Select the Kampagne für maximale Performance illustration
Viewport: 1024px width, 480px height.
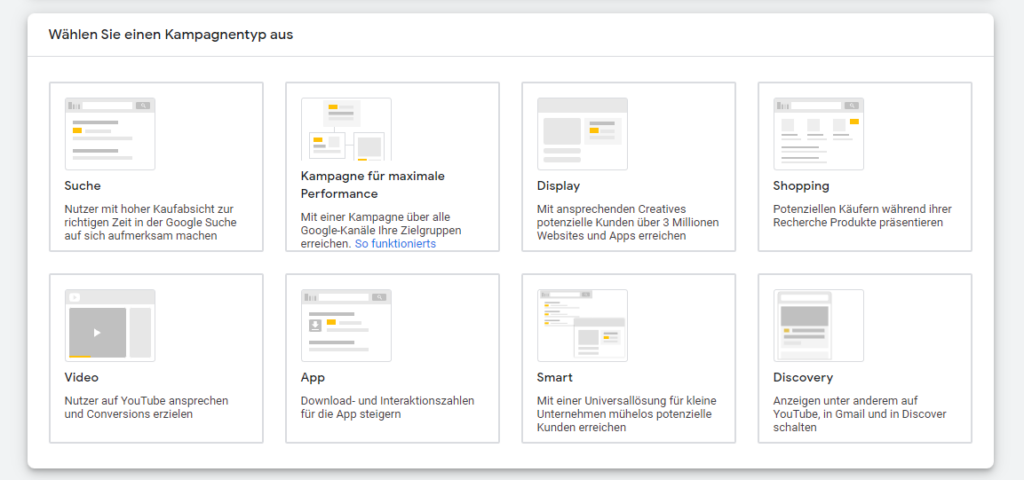coord(346,129)
